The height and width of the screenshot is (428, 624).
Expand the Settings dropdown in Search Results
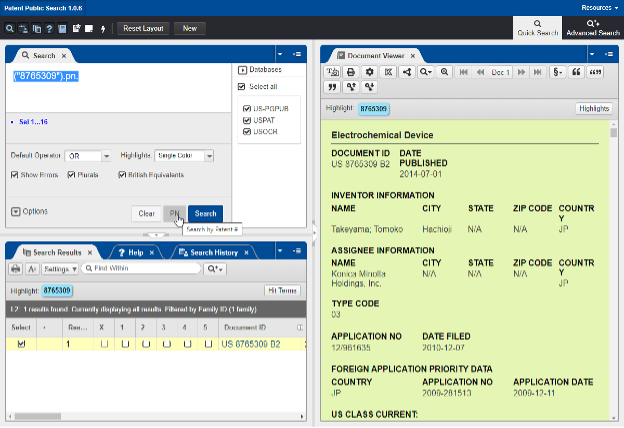[61, 269]
